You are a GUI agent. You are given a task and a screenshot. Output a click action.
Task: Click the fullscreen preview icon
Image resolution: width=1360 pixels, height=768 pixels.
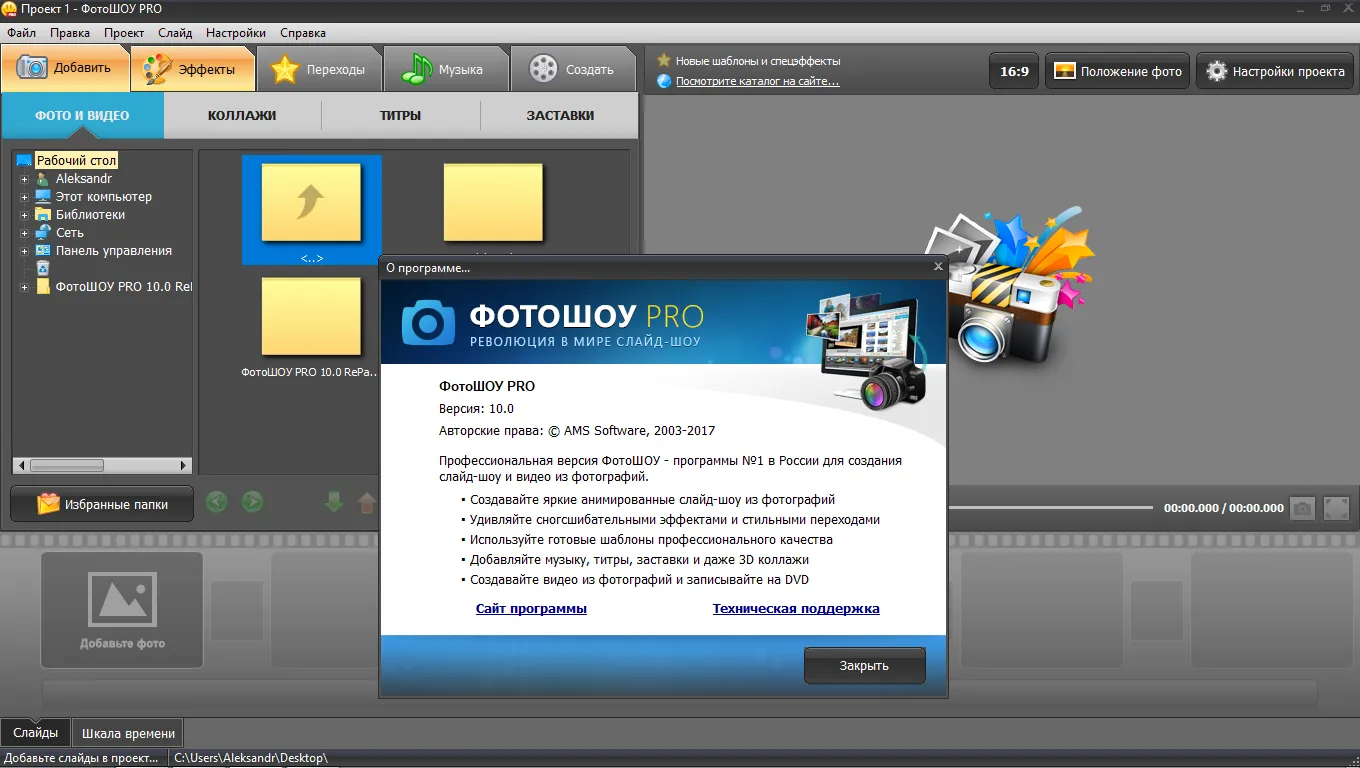pos(1336,508)
